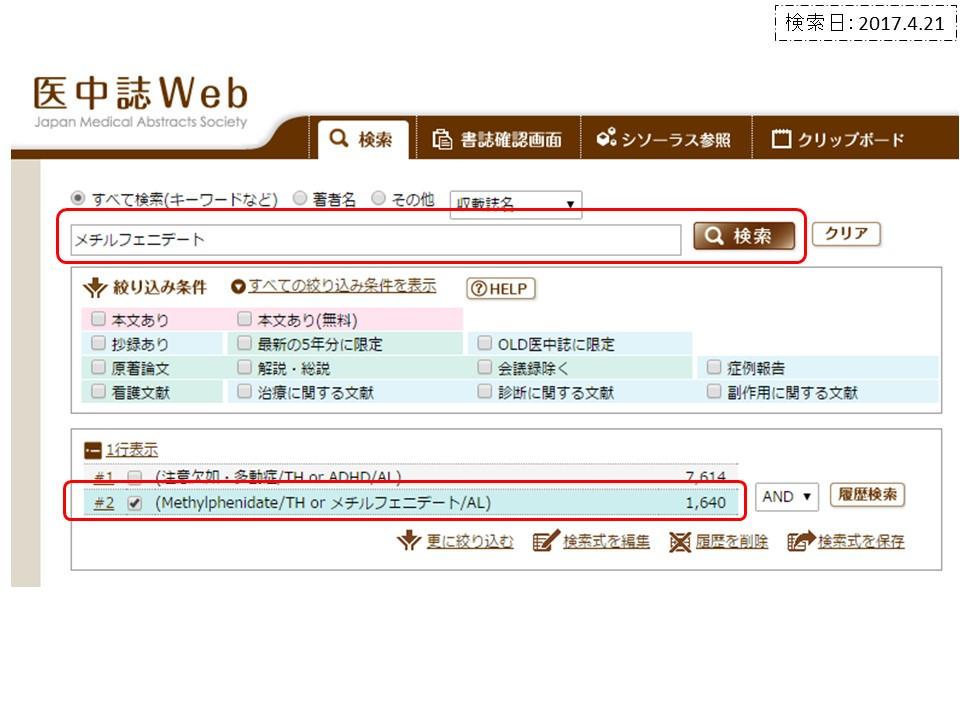The width and height of the screenshot is (960, 720).
Task: Click the funnel icon beside 更に絞り込む
Action: [x=408, y=541]
